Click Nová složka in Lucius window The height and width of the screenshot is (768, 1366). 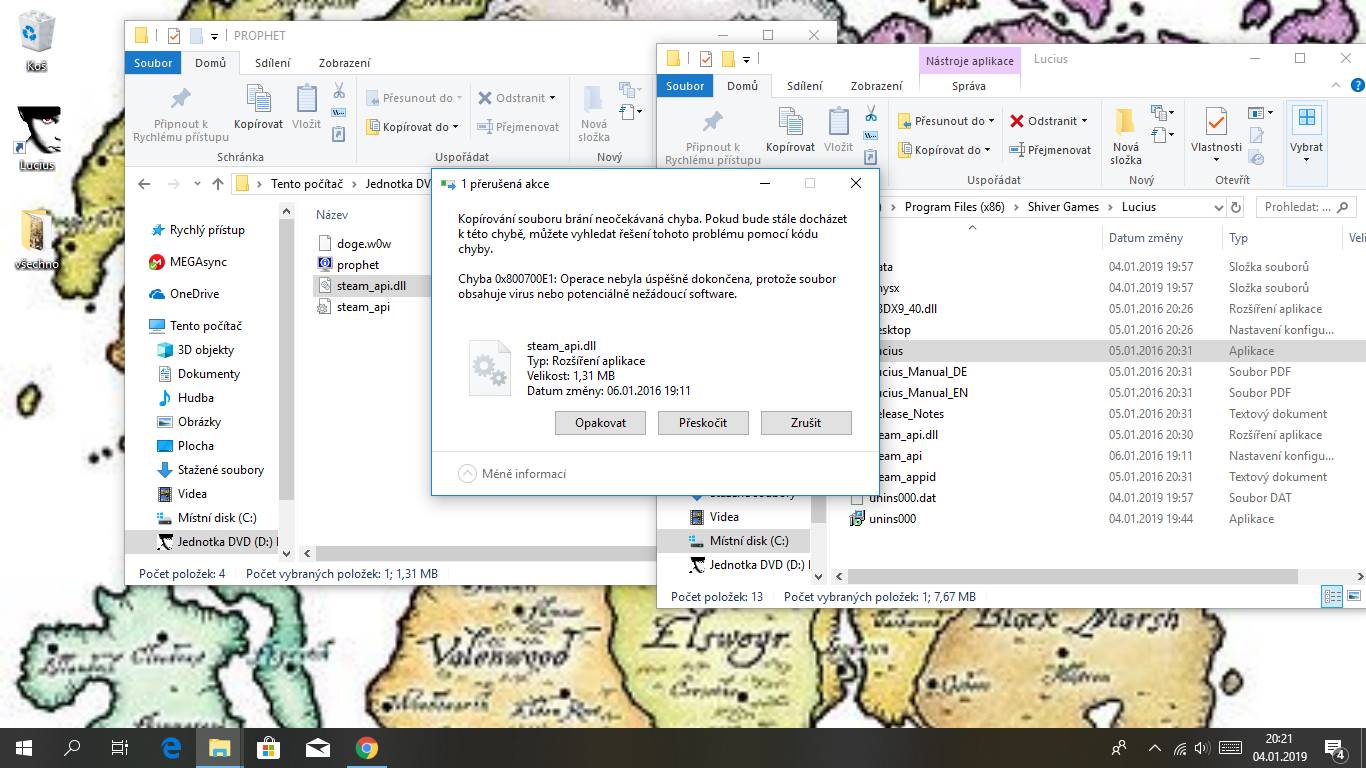[1125, 137]
